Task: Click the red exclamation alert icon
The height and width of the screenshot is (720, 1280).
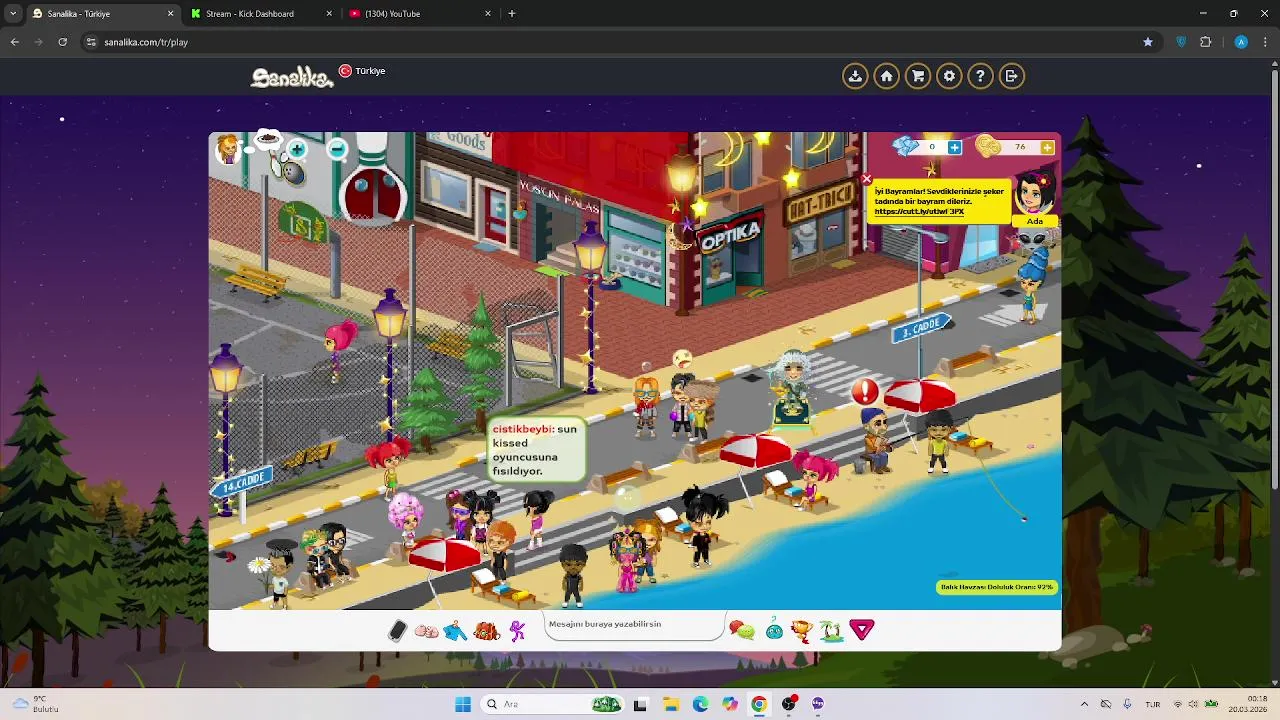Action: pos(865,392)
